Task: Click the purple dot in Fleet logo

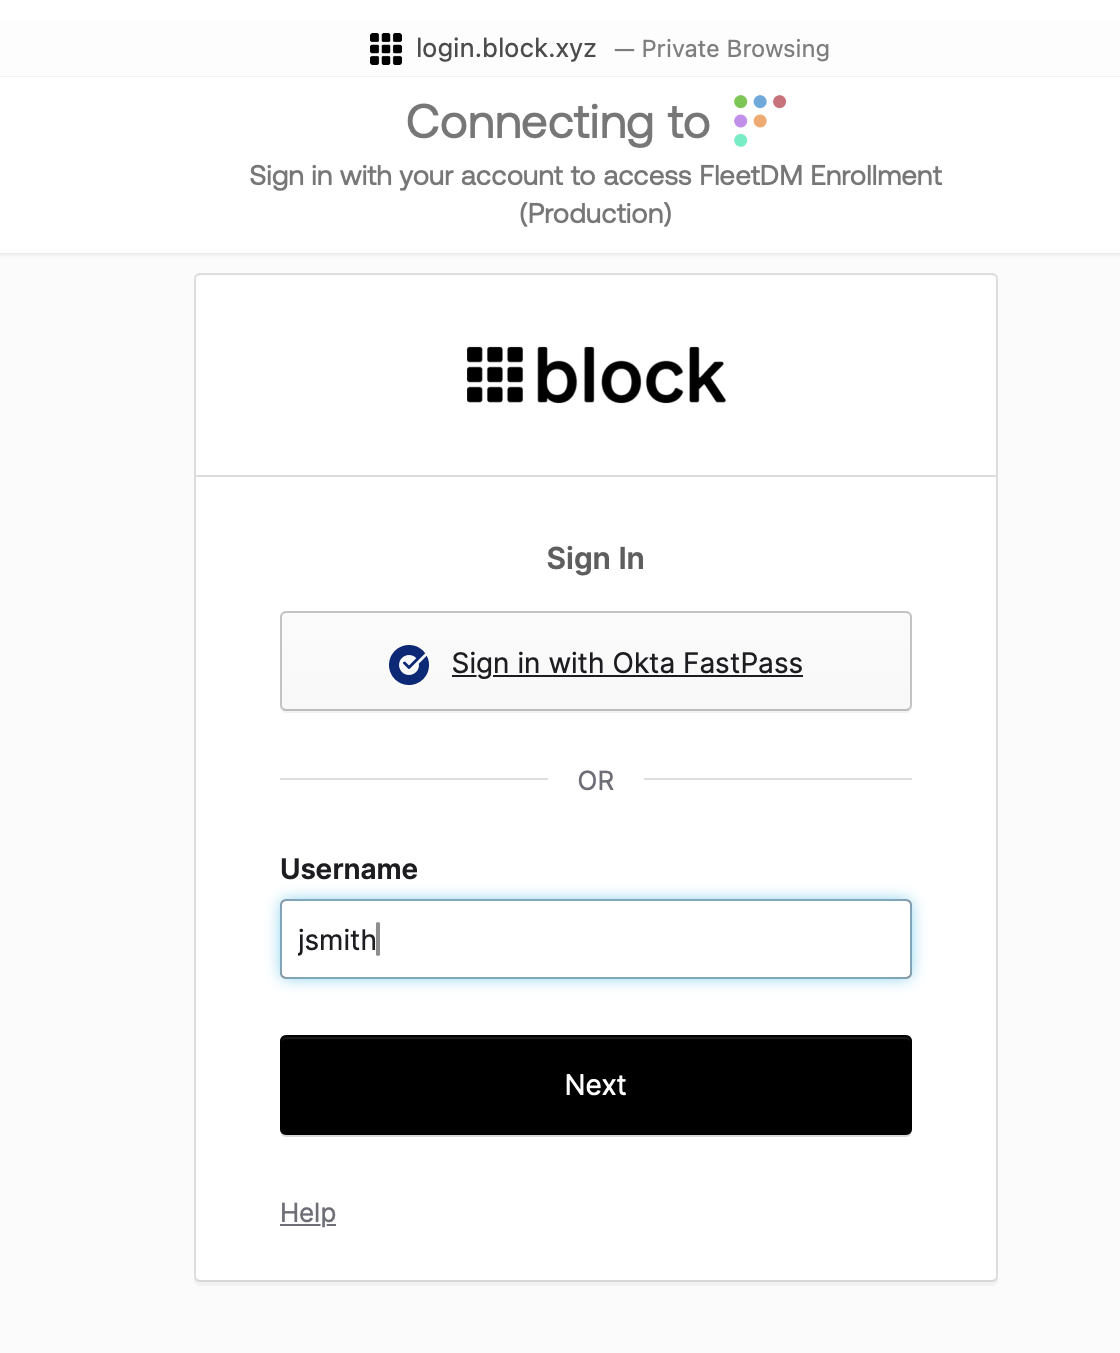Action: coord(741,121)
